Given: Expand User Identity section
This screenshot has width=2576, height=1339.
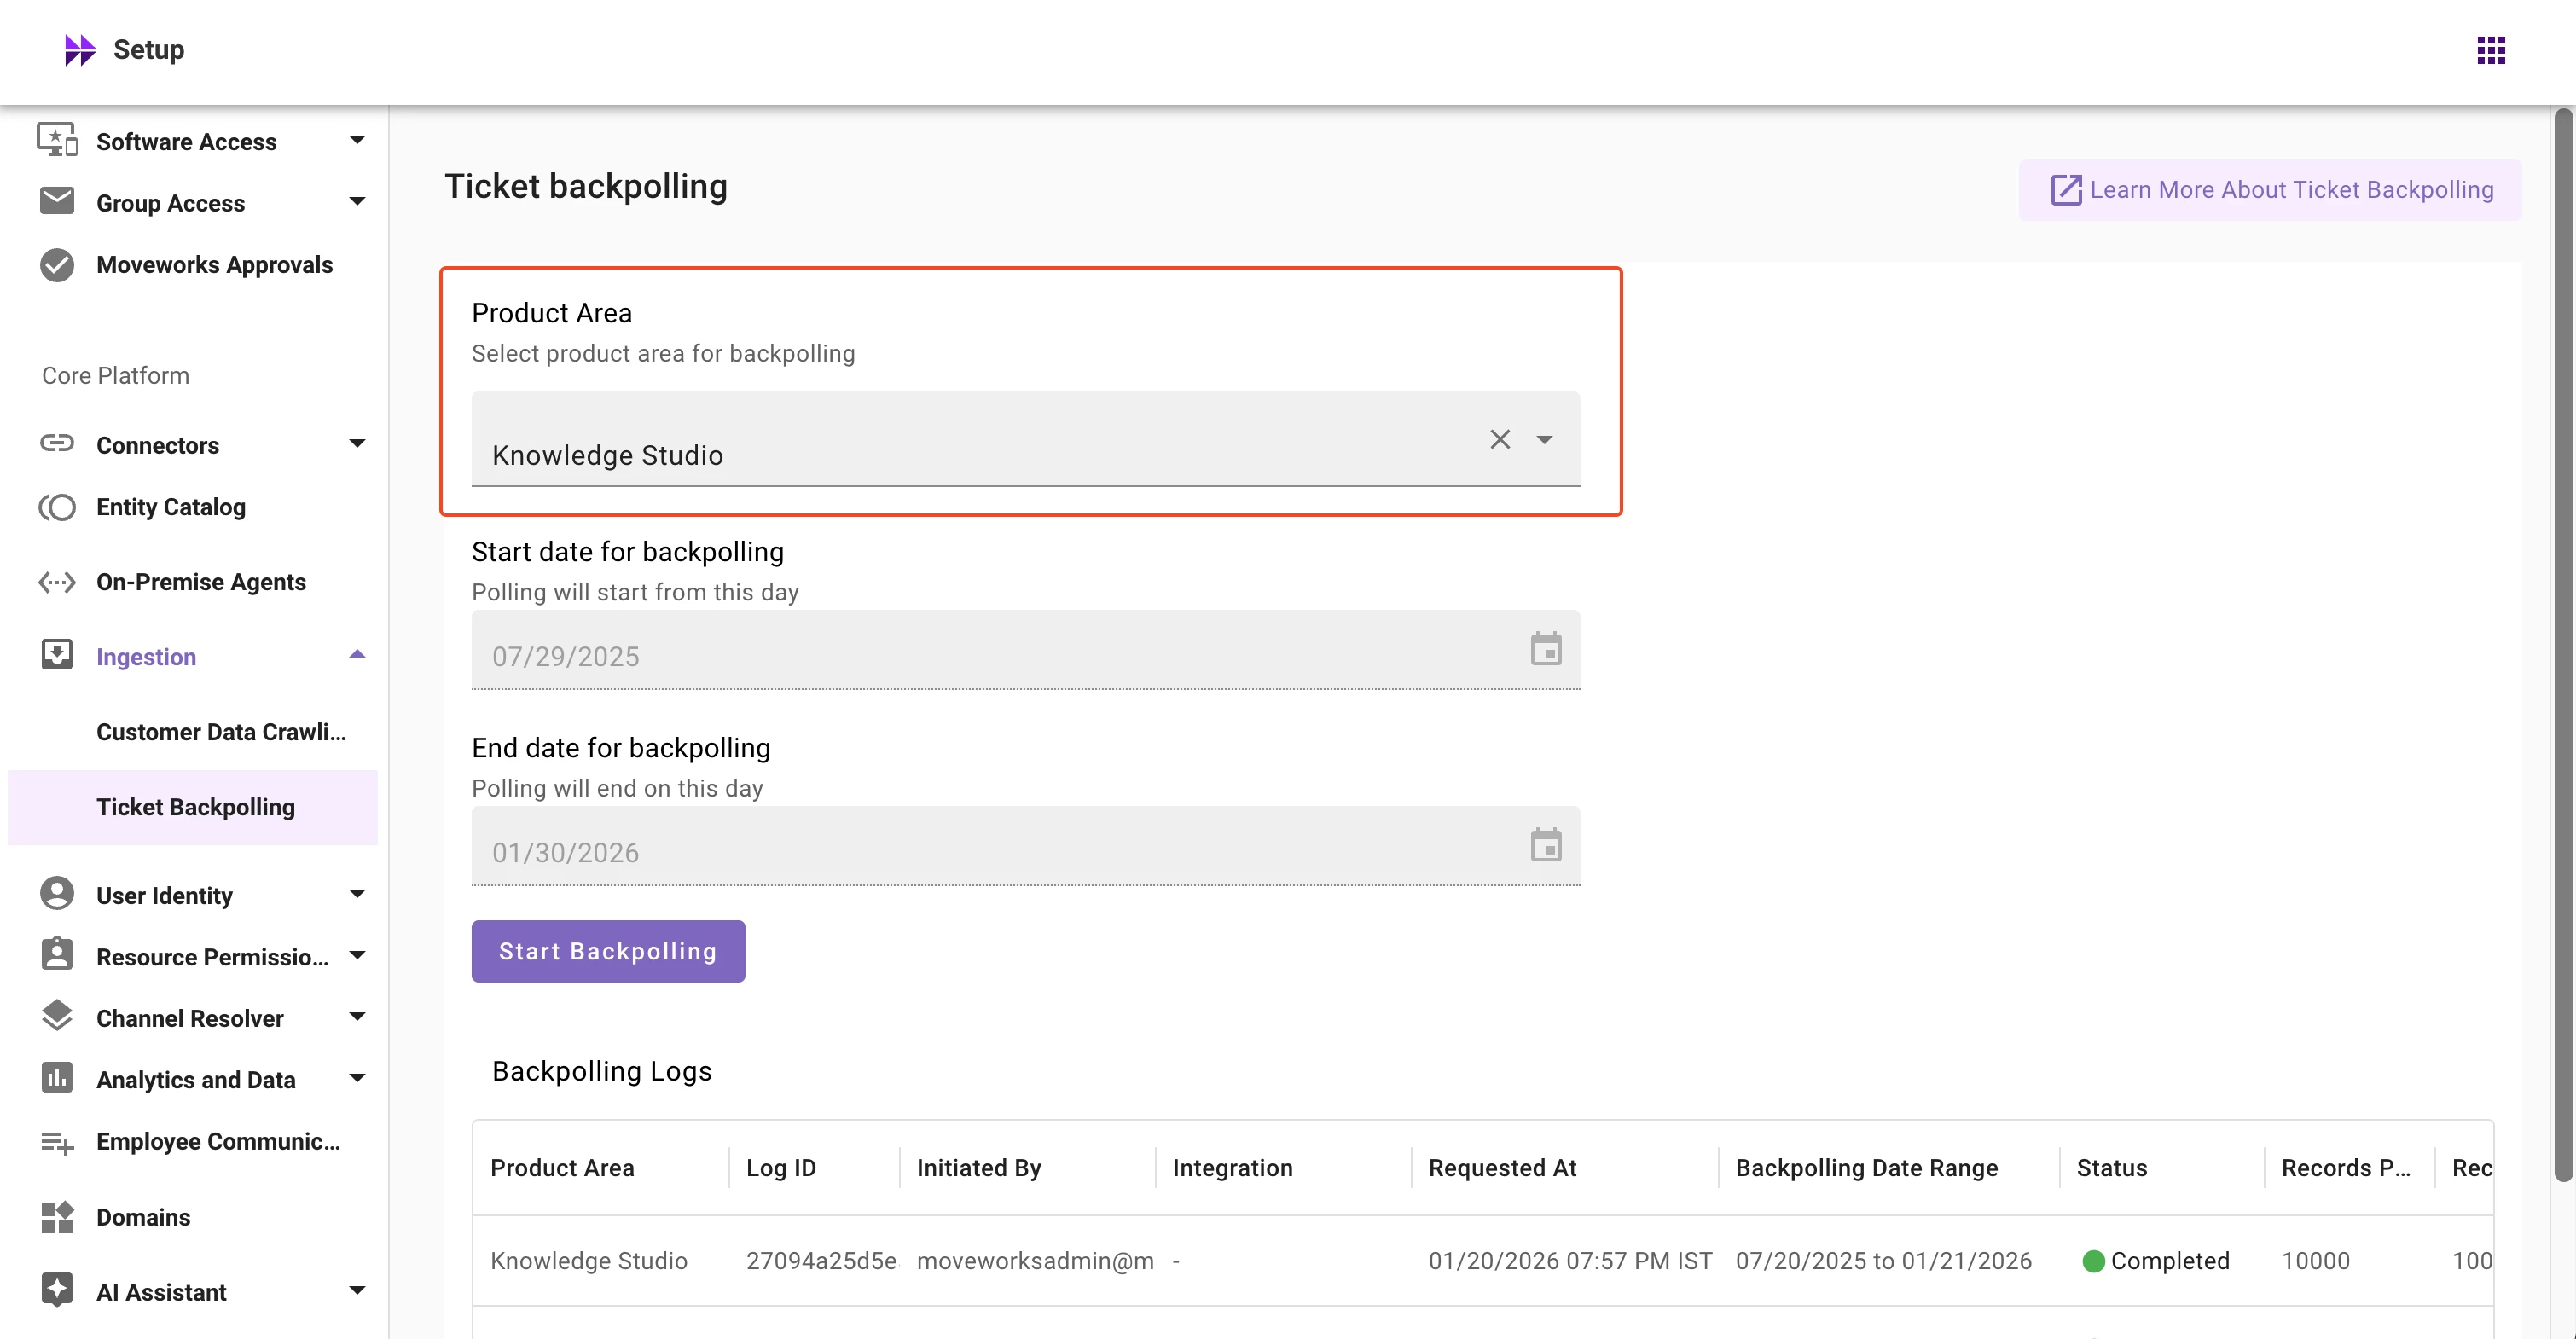Looking at the screenshot, I should 357,894.
